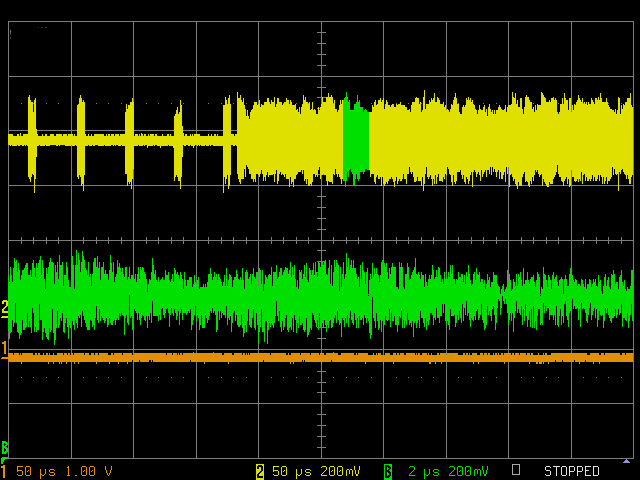Click the channel 1 indicator in status bar
The height and width of the screenshot is (480, 640).
(3, 471)
